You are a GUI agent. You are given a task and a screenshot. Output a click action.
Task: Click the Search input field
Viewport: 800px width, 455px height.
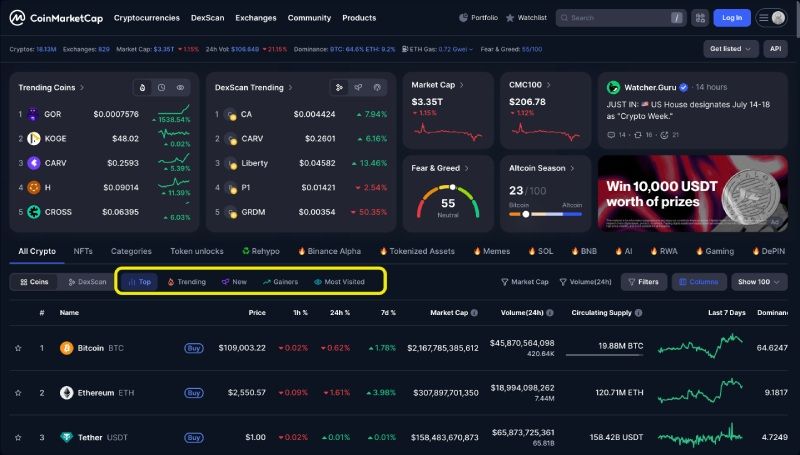[x=621, y=18]
